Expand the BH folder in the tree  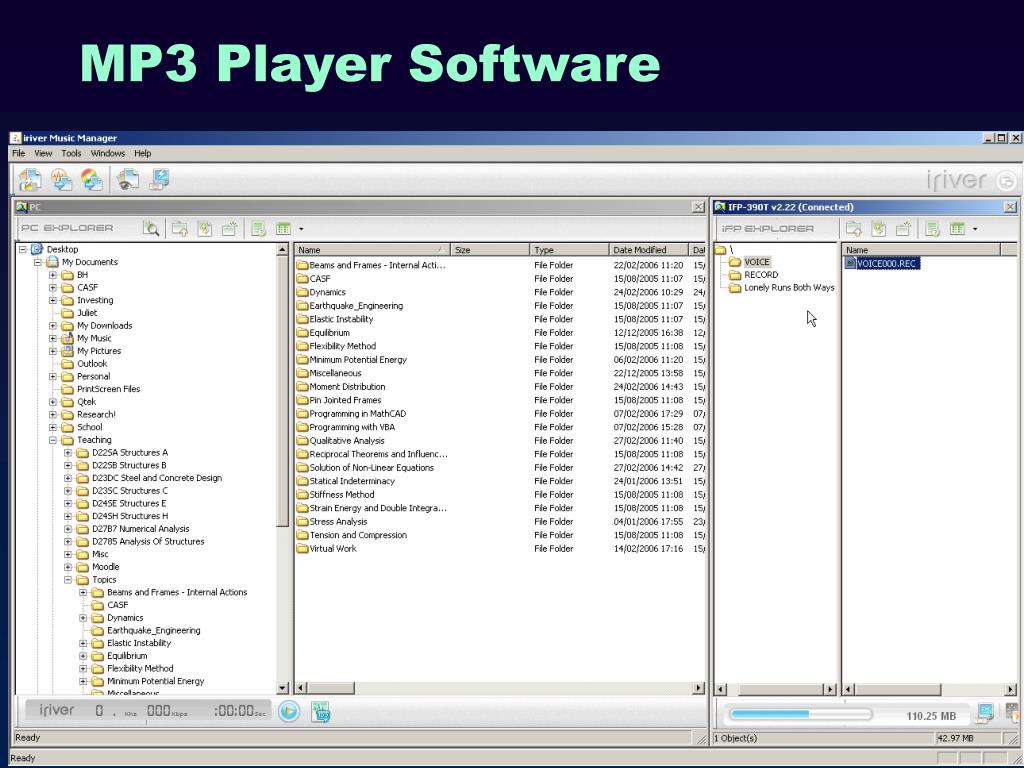pyautogui.click(x=53, y=275)
